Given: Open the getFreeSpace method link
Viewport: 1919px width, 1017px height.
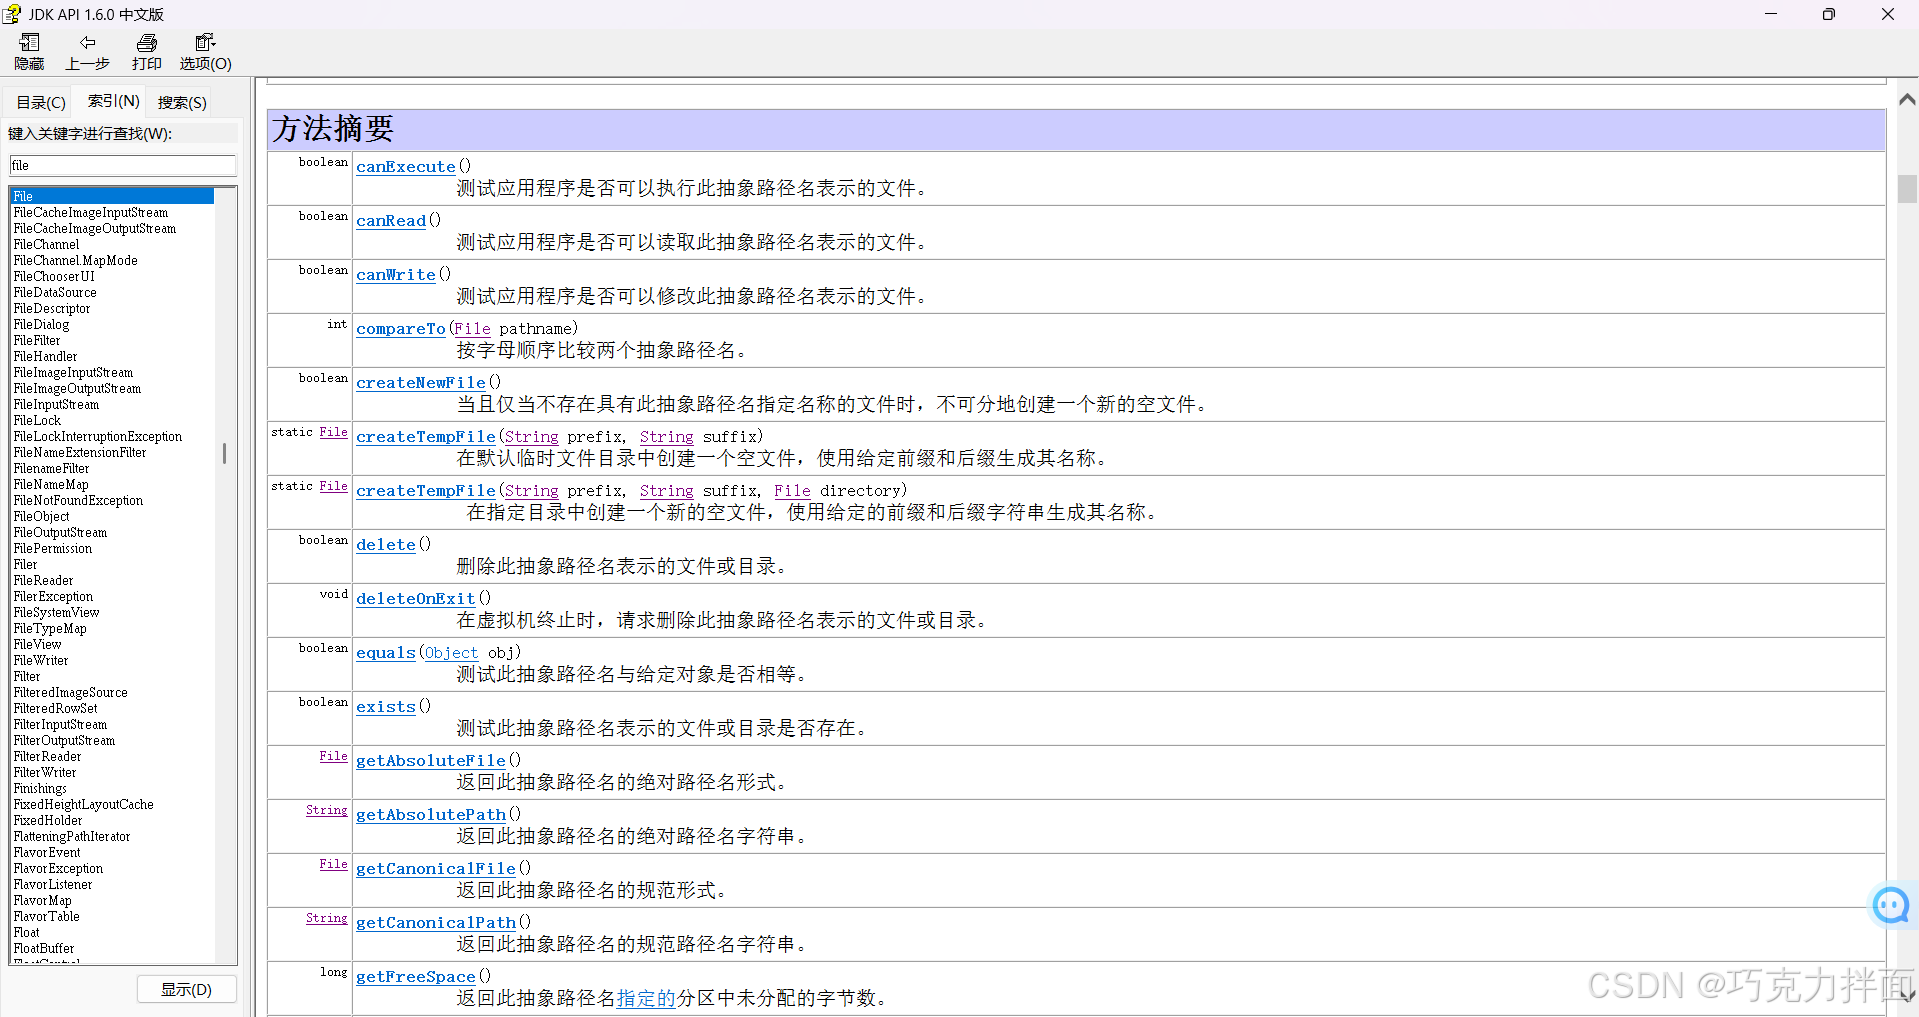Looking at the screenshot, I should tap(416, 977).
